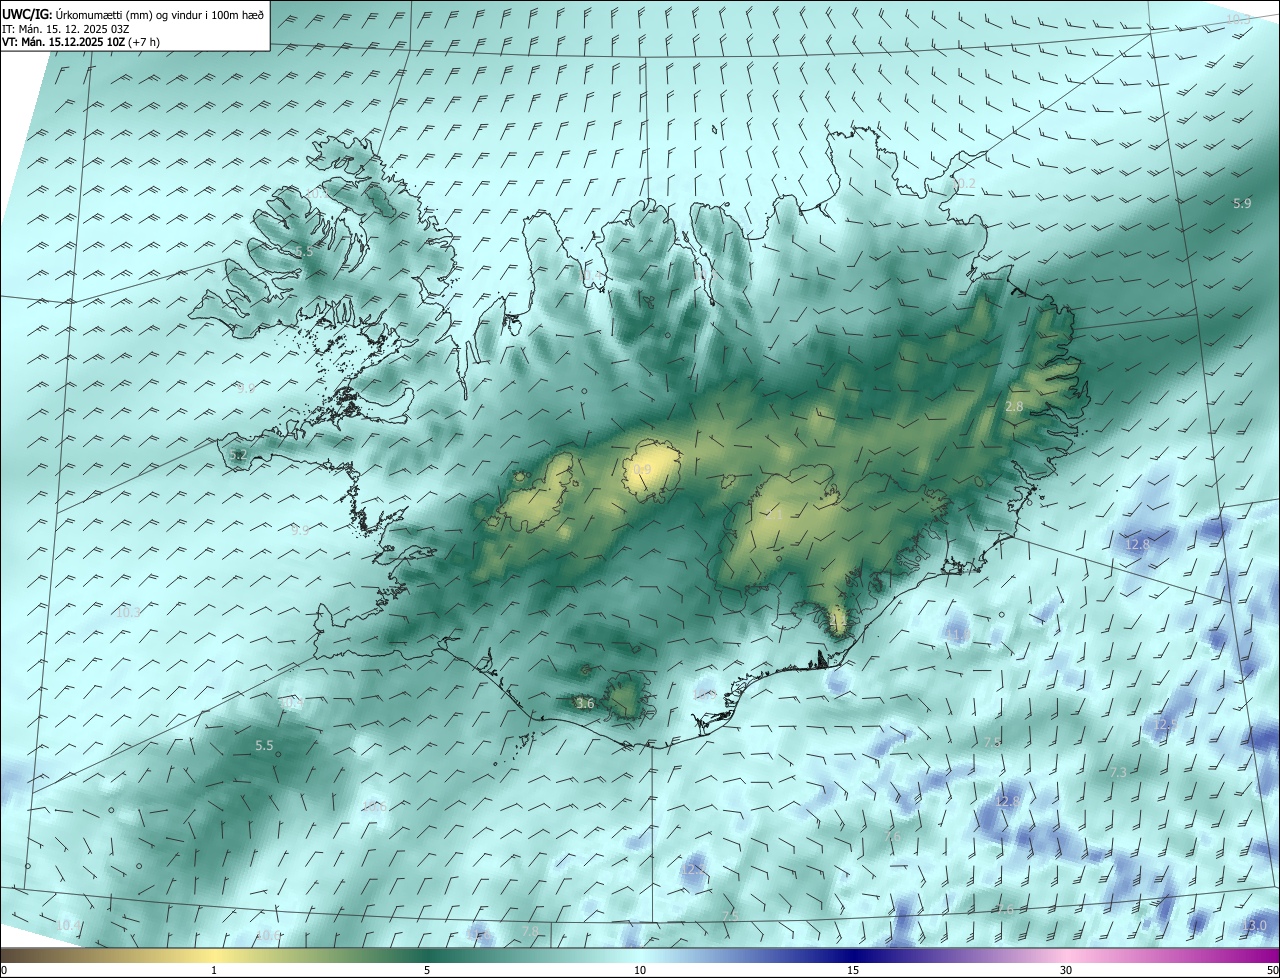1280x978 pixels.
Task: Click the 3.6 value on the south coast
Action: [x=585, y=703]
